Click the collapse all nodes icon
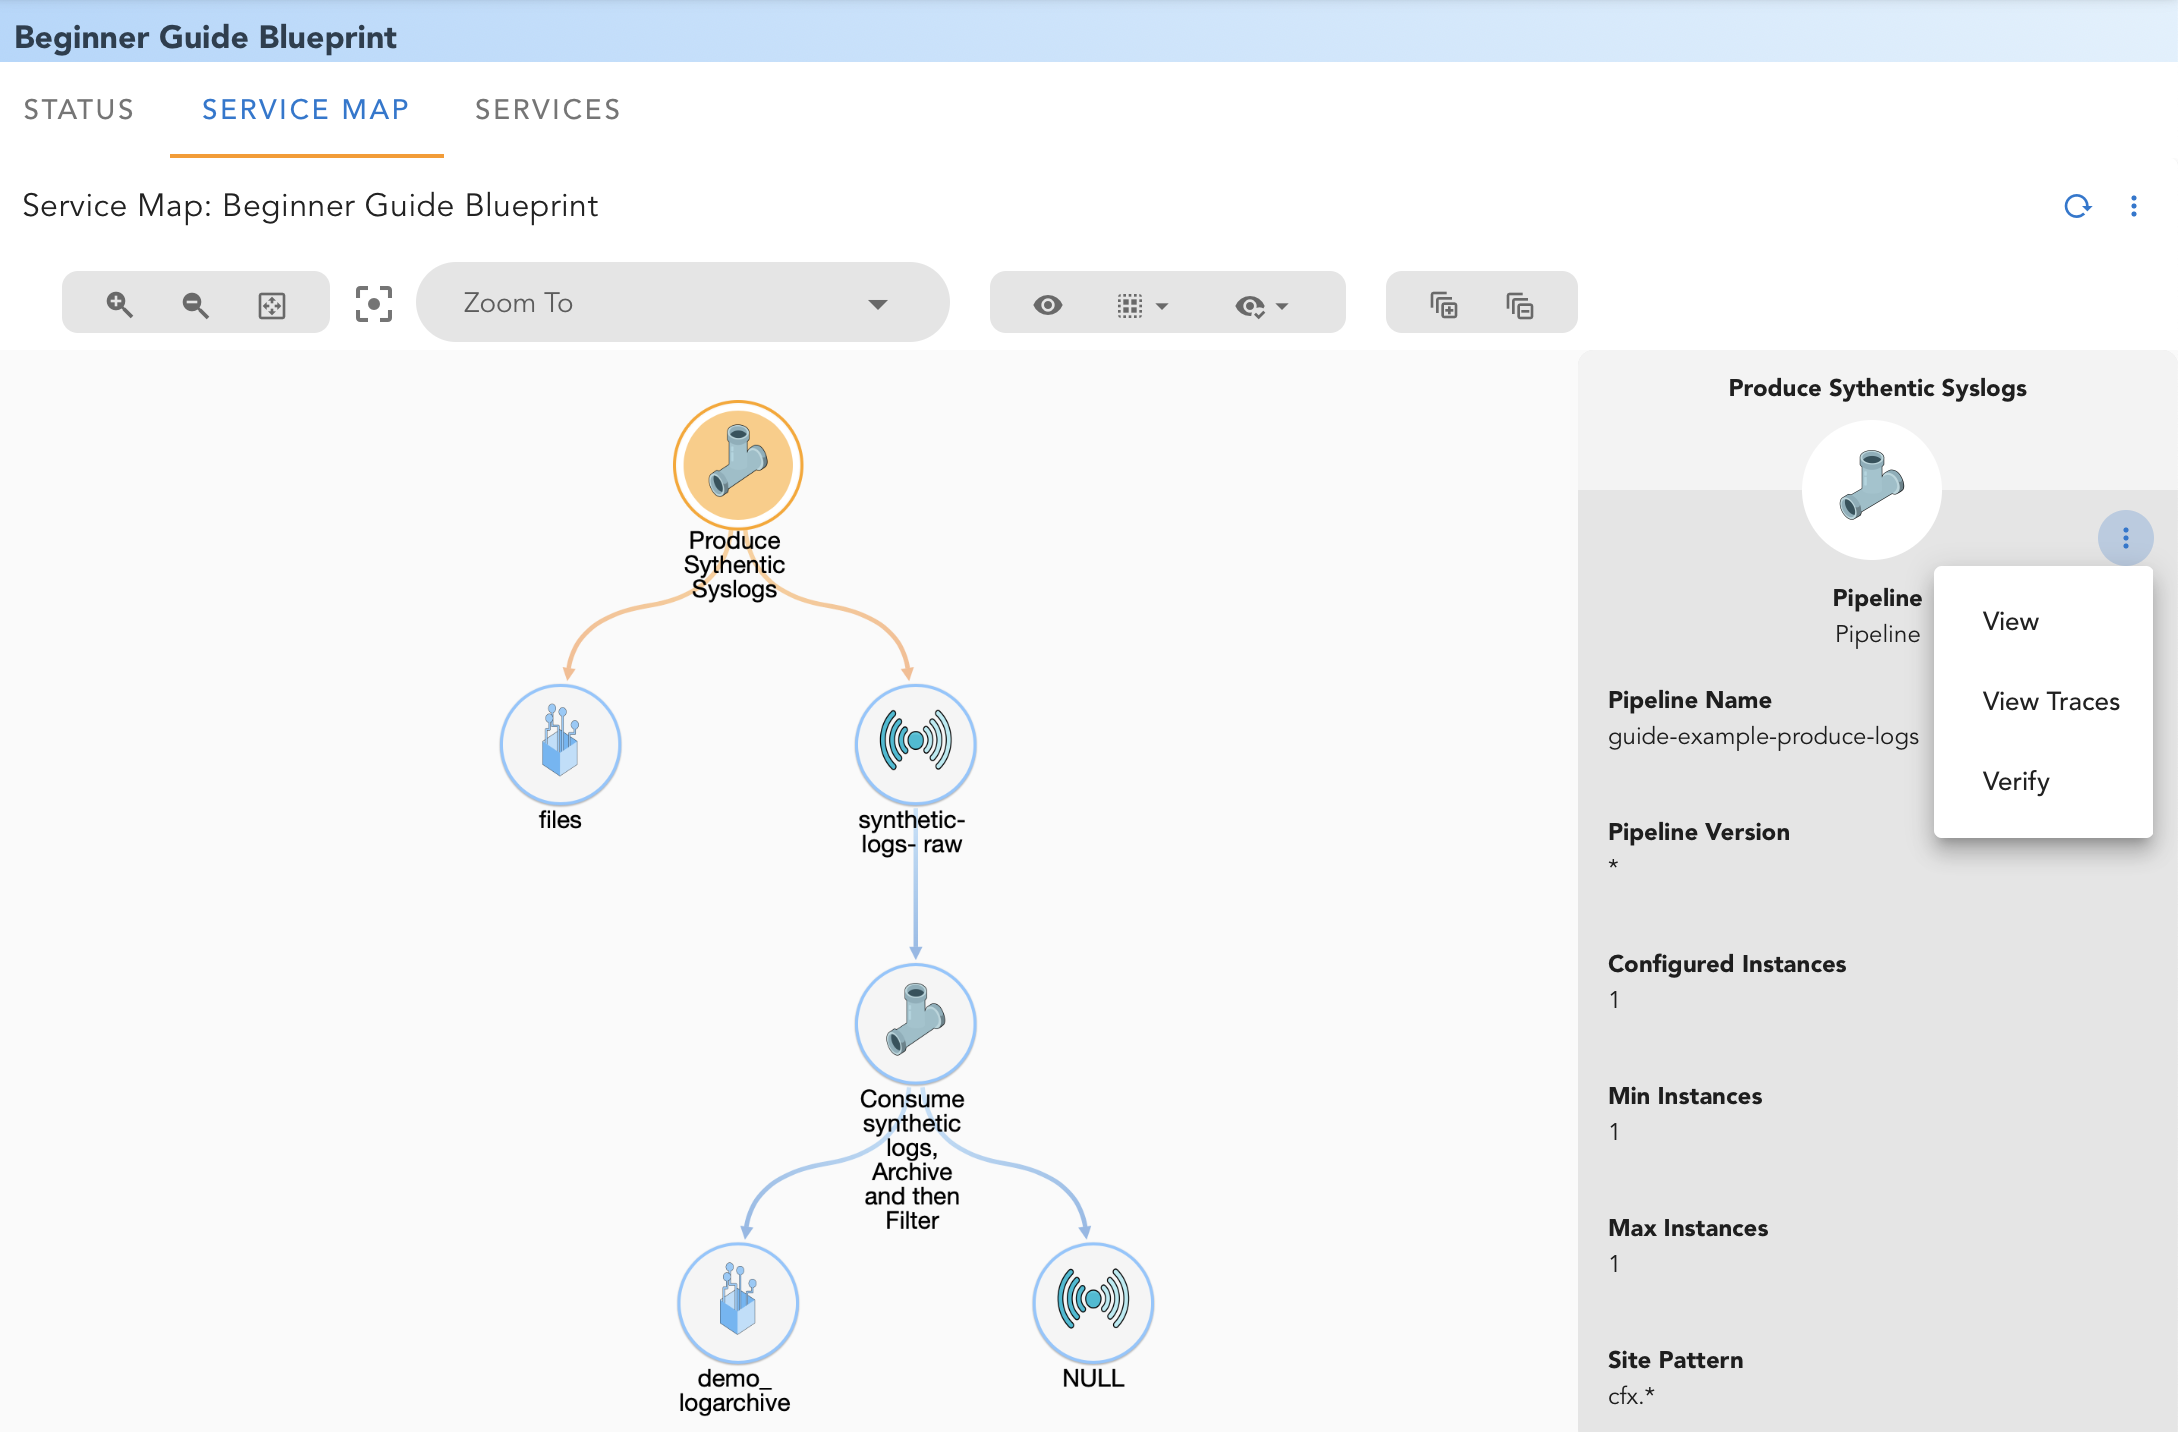 click(x=1519, y=304)
